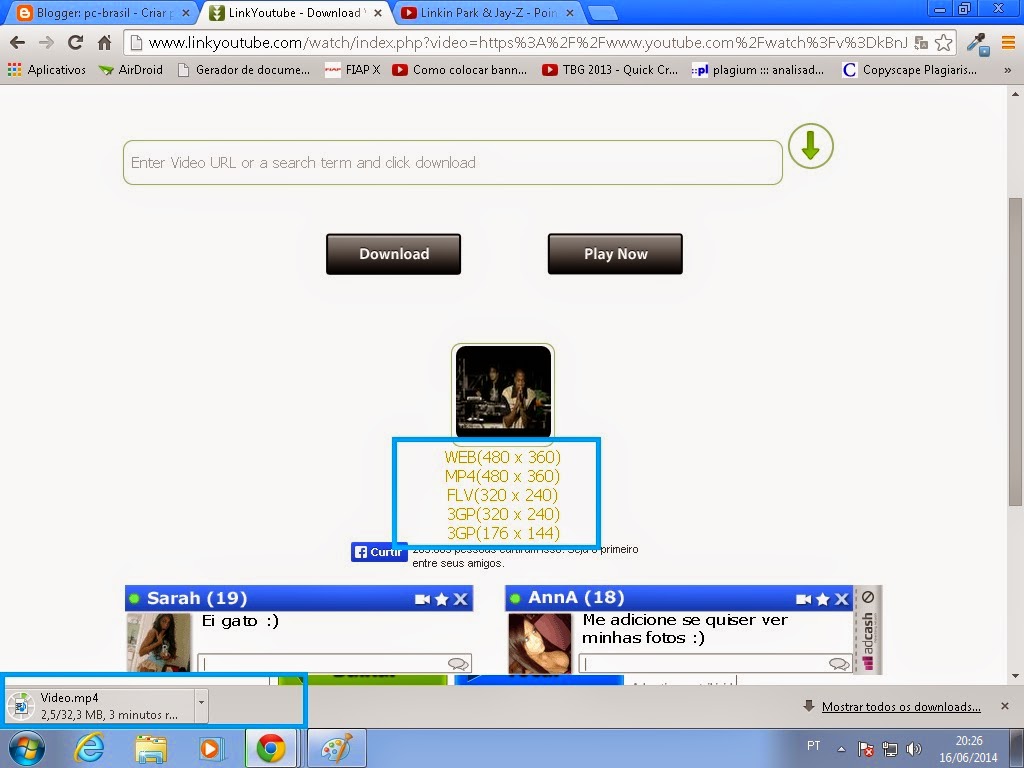The height and width of the screenshot is (768, 1024).
Task: Click the Sarah chat message input
Action: pyautogui.click(x=334, y=664)
